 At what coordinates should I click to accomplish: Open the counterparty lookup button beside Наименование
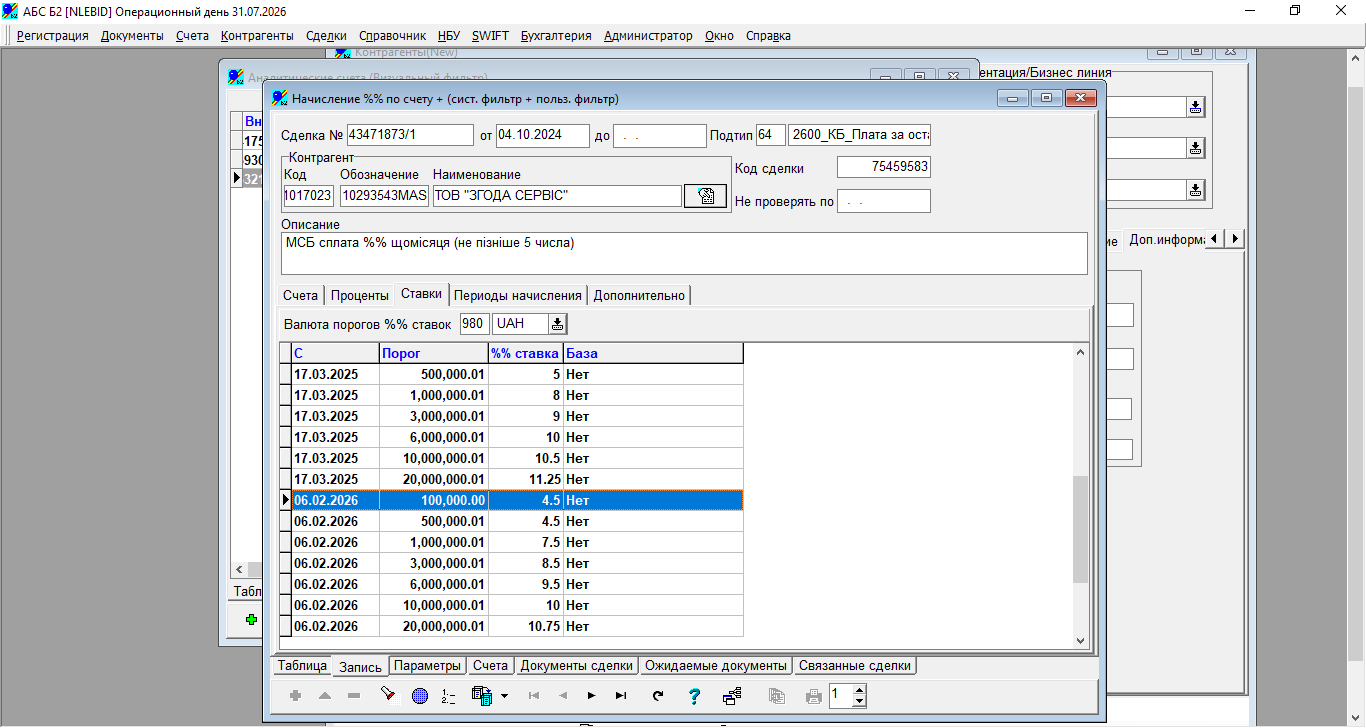coord(705,196)
